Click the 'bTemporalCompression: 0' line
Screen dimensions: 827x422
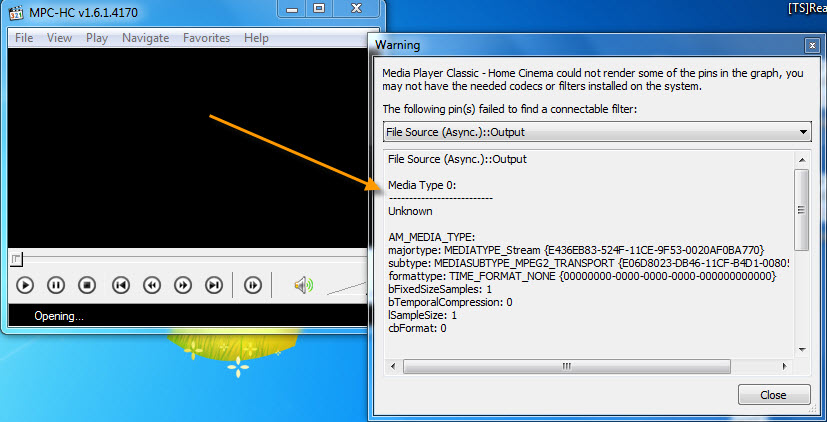point(450,302)
